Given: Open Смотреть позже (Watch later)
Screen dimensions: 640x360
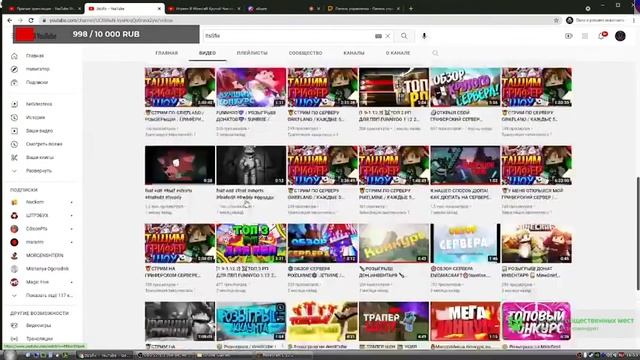Looking at the screenshot, I should pyautogui.click(x=44, y=144).
